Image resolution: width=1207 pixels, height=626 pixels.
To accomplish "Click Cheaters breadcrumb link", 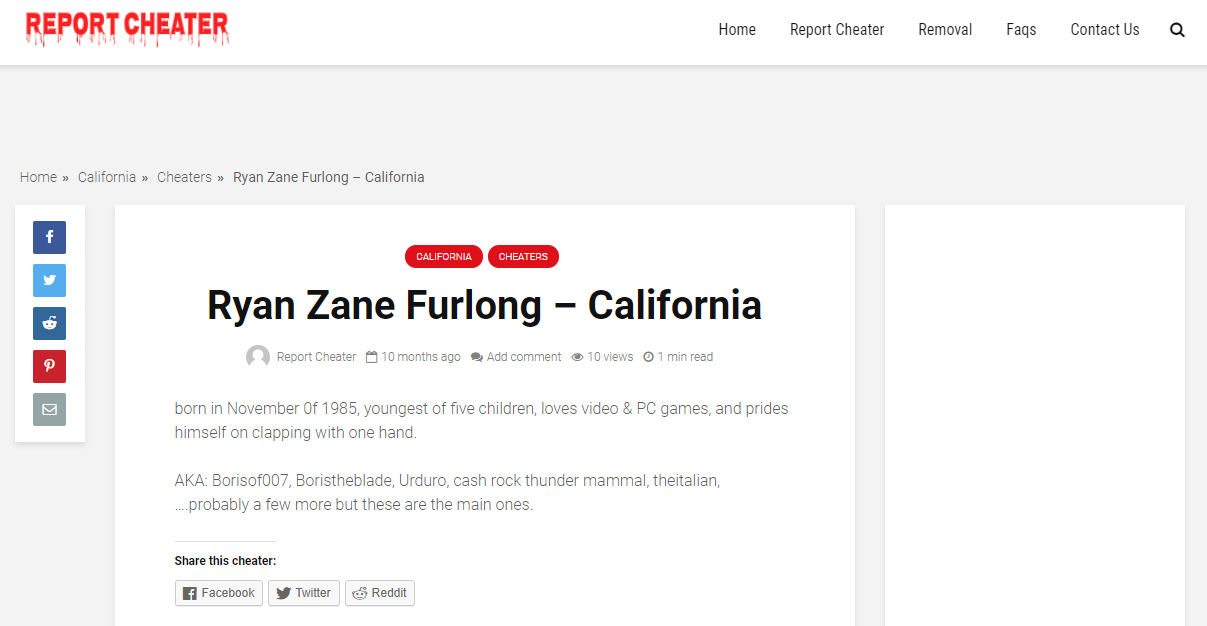I will pos(184,177).
